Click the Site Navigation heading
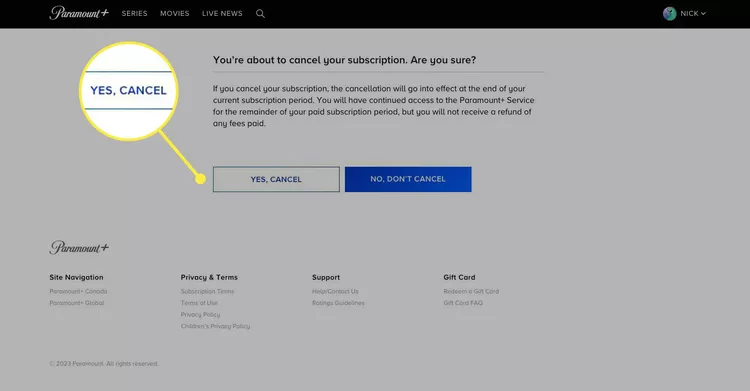 pos(76,277)
